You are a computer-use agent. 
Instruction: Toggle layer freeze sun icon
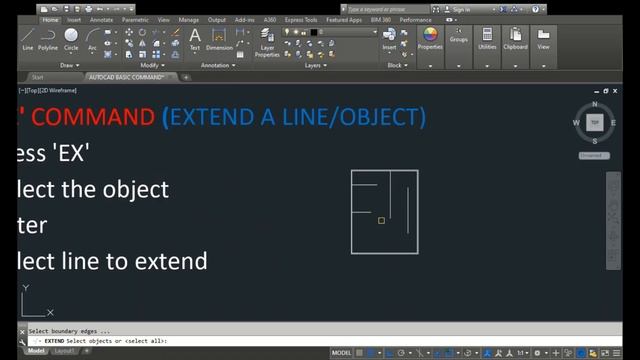pos(296,32)
